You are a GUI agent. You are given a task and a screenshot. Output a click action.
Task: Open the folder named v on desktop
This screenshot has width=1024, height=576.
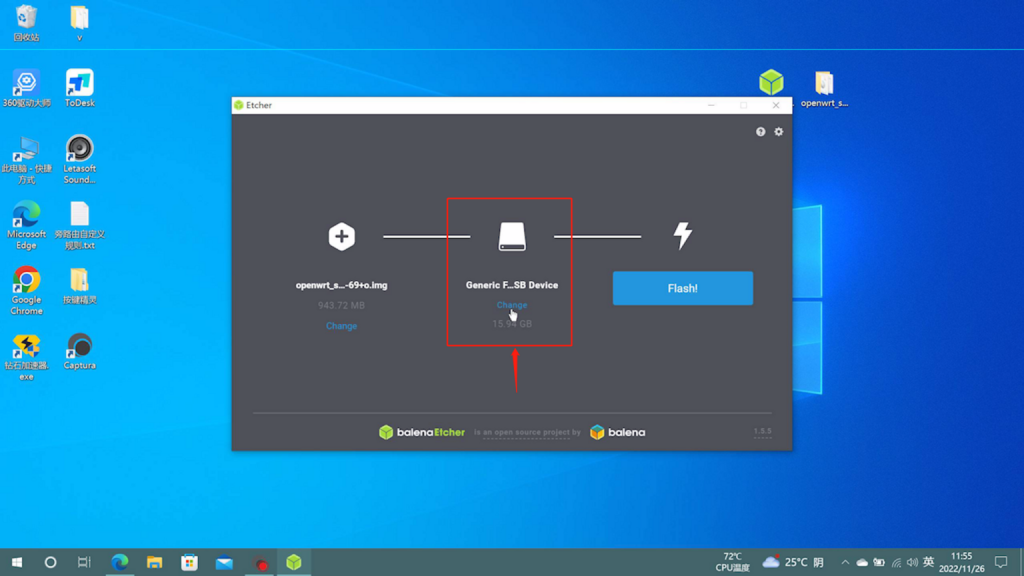click(x=79, y=23)
